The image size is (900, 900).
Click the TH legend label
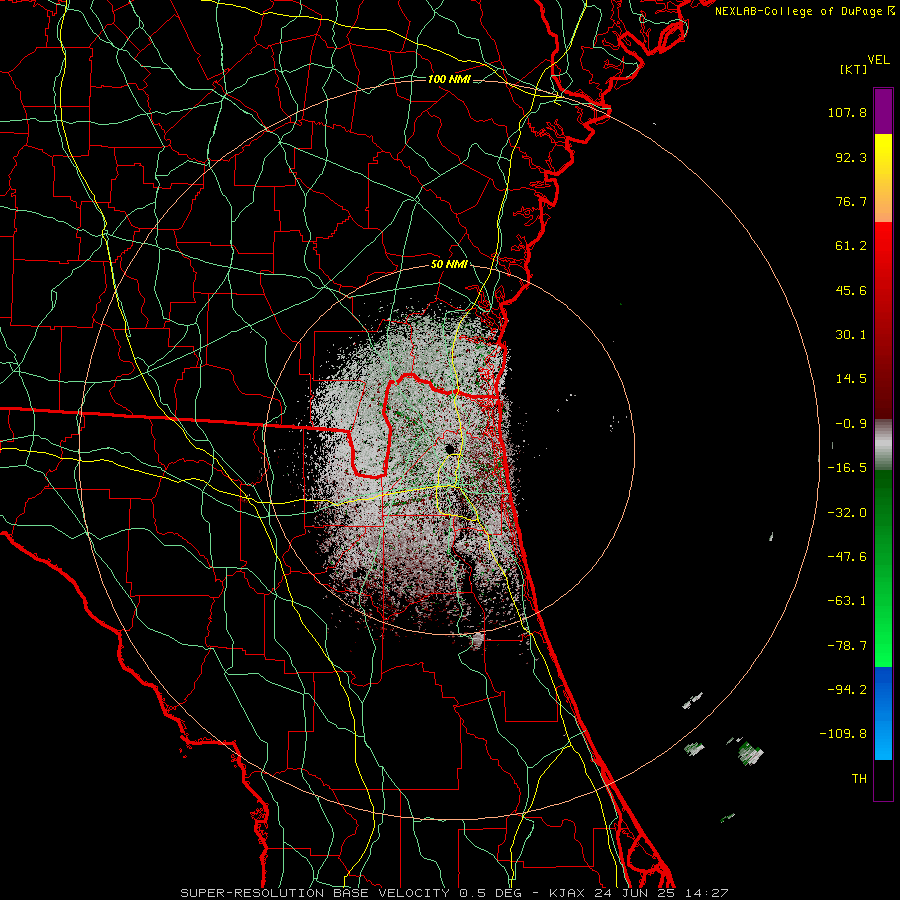(x=859, y=779)
